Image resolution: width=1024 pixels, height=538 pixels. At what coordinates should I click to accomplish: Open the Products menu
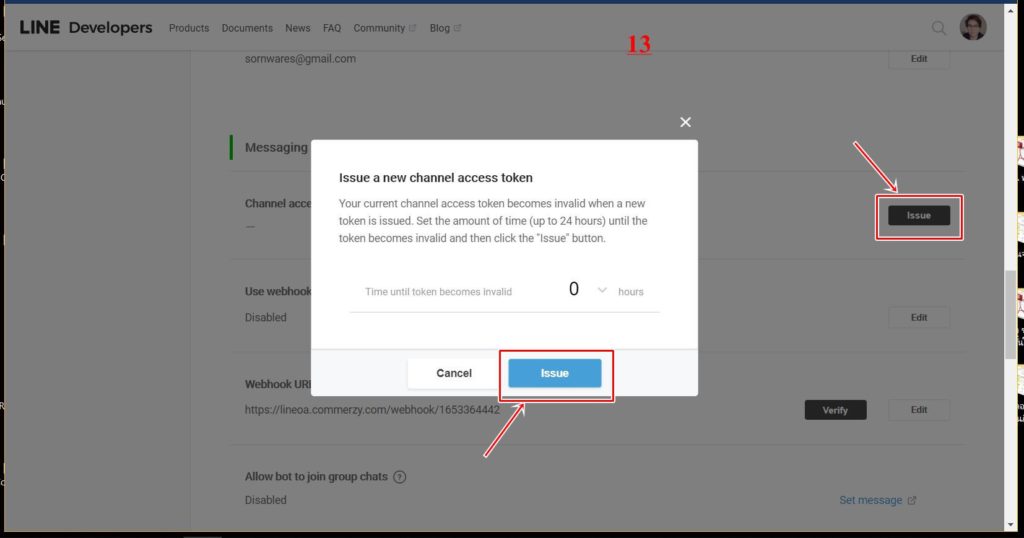click(188, 28)
